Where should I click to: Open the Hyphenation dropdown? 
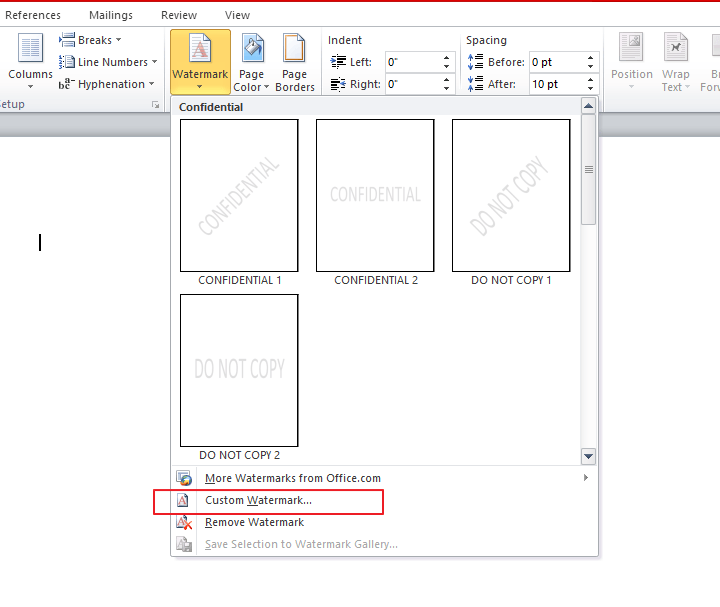tap(107, 84)
